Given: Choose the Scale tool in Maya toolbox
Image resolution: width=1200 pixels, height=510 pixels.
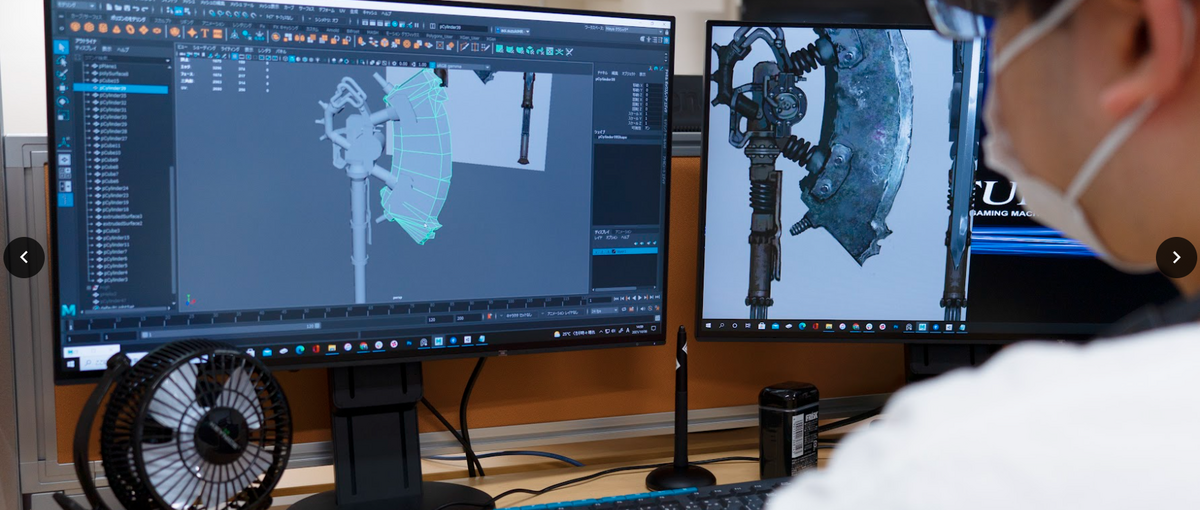Looking at the screenshot, I should click(62, 115).
